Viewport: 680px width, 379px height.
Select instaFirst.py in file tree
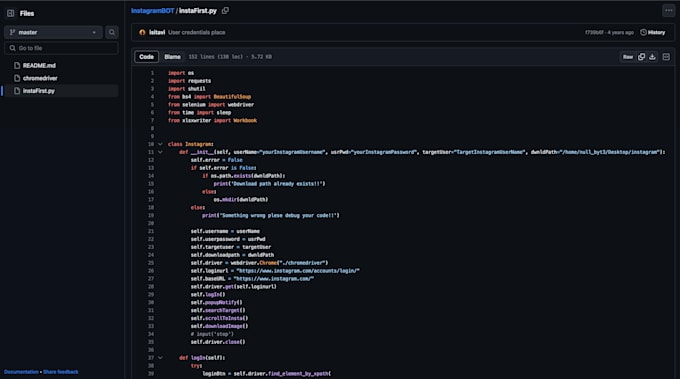(39, 91)
